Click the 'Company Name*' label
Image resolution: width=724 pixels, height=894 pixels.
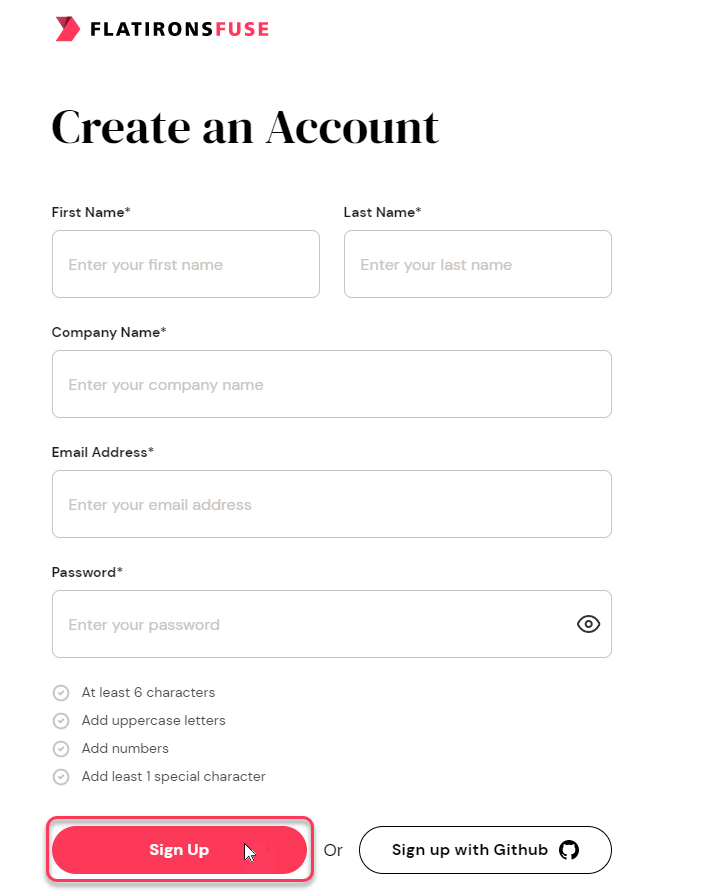(109, 332)
